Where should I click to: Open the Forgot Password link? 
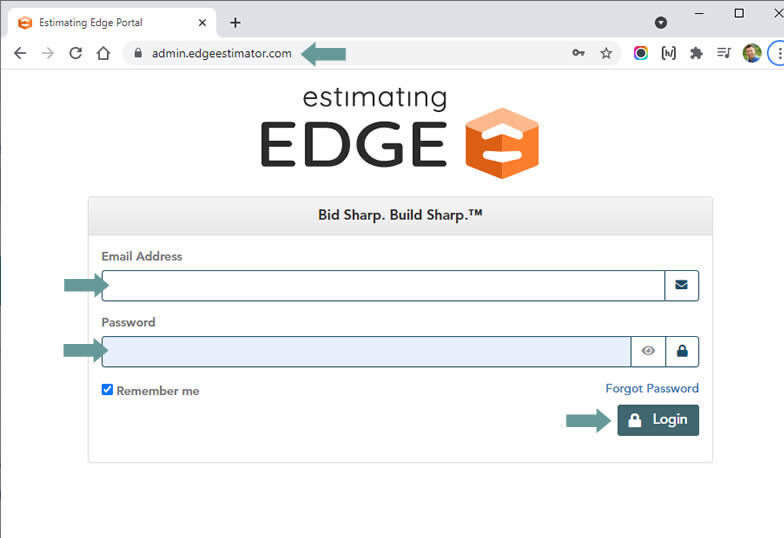coord(652,388)
